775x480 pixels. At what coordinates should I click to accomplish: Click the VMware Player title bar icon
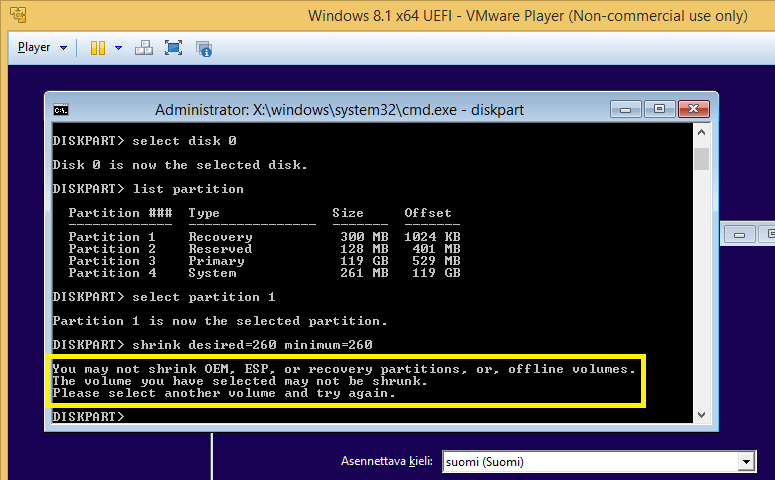(x=13, y=15)
